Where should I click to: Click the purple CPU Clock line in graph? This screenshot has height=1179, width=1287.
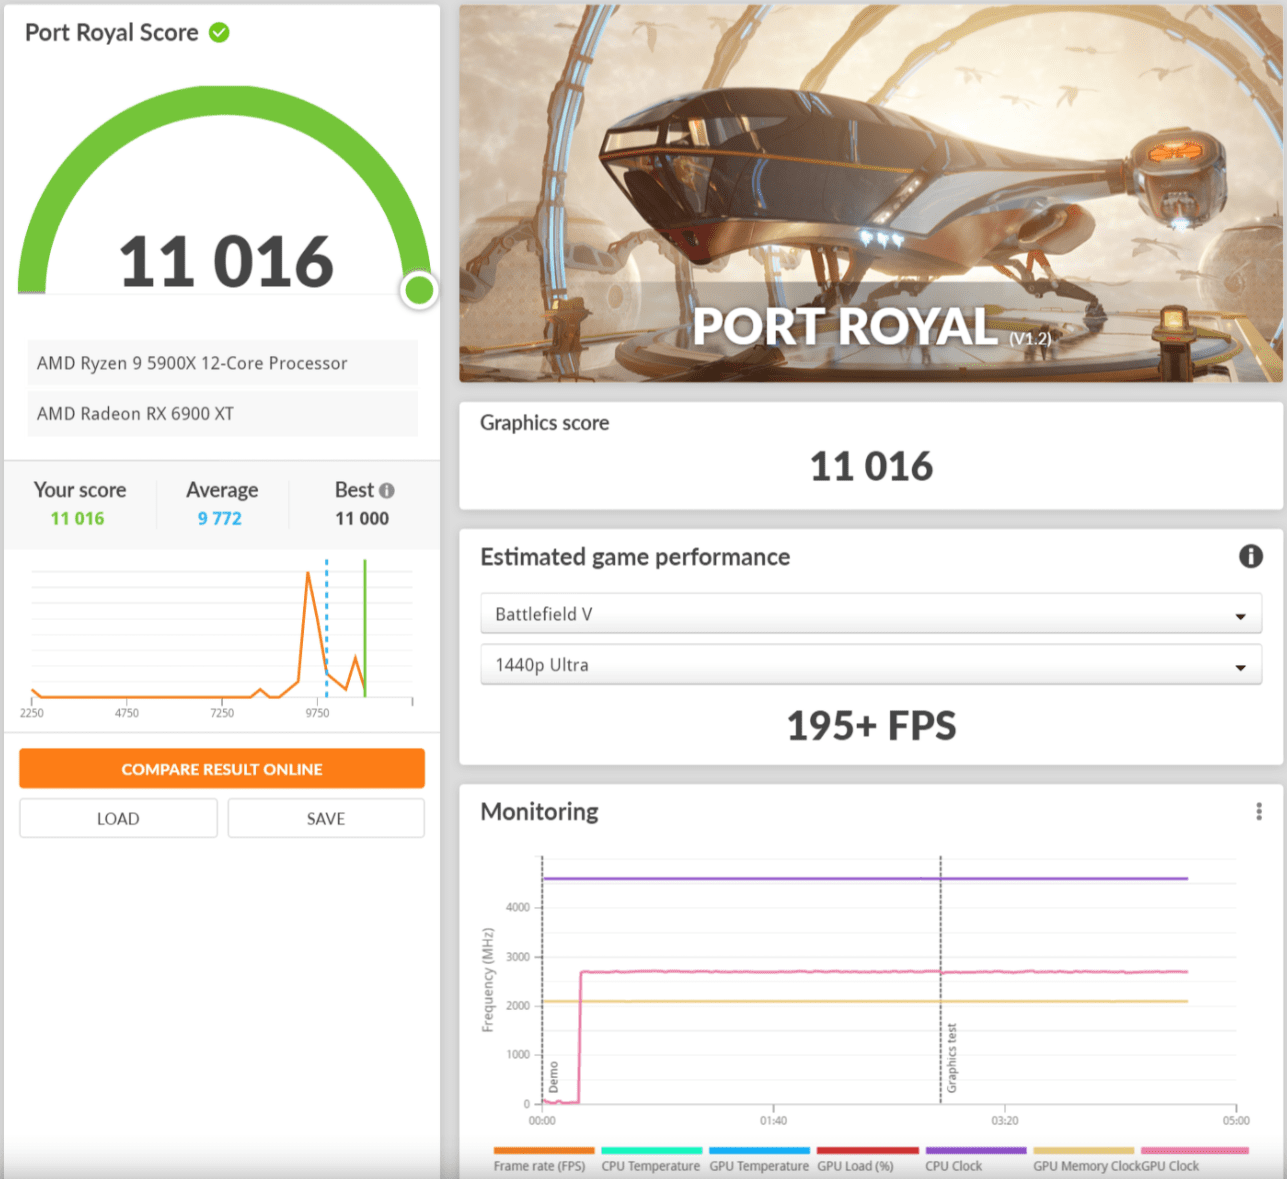coord(865,879)
